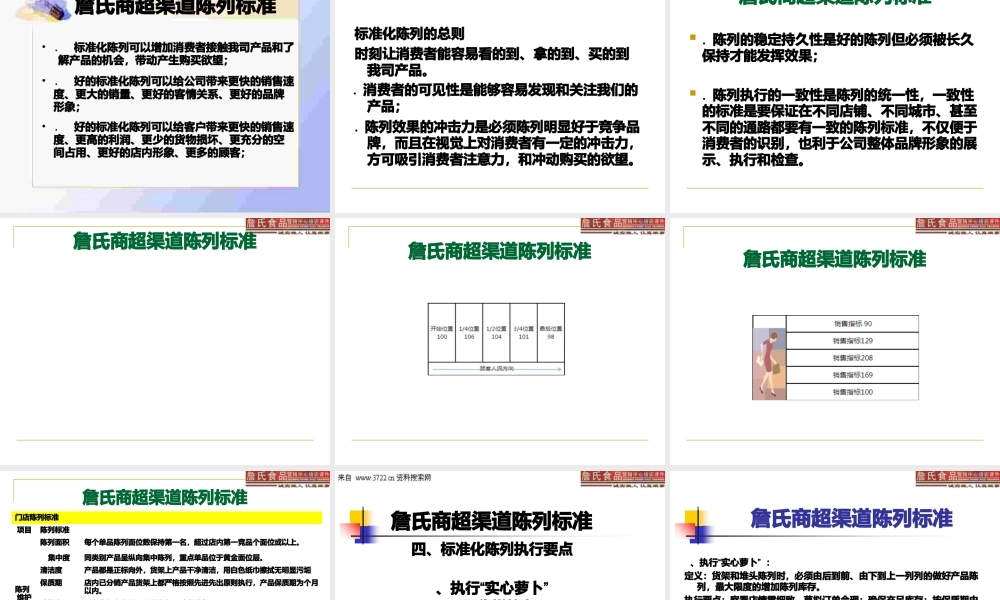Click the 销售指标208 shelf row
The height and width of the screenshot is (600, 1000).
click(853, 358)
